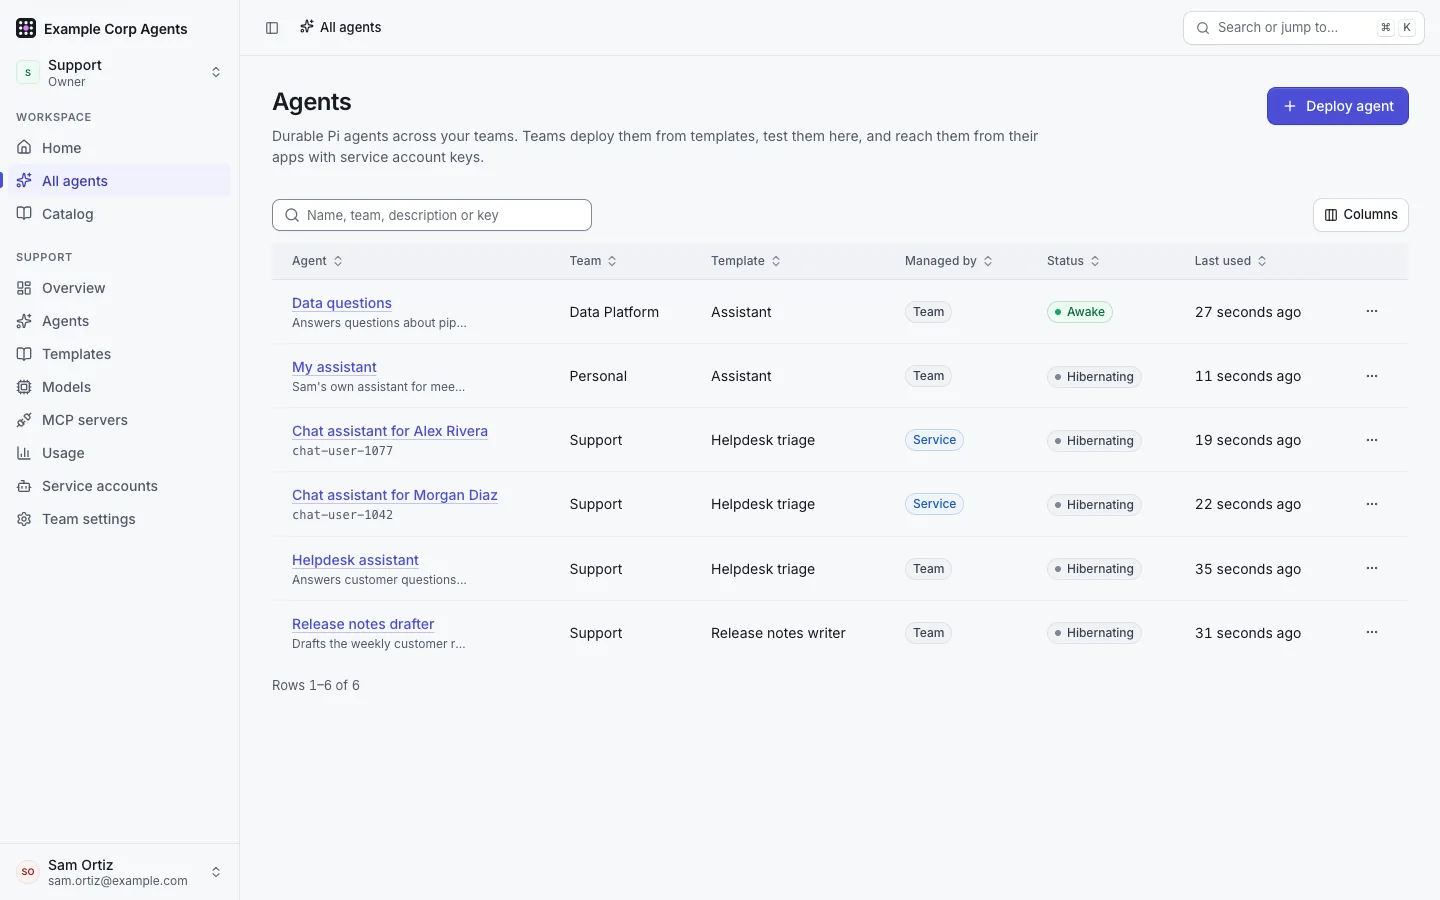Go to Home in the workspace sidebar
This screenshot has height=900, width=1440.
(x=120, y=148)
